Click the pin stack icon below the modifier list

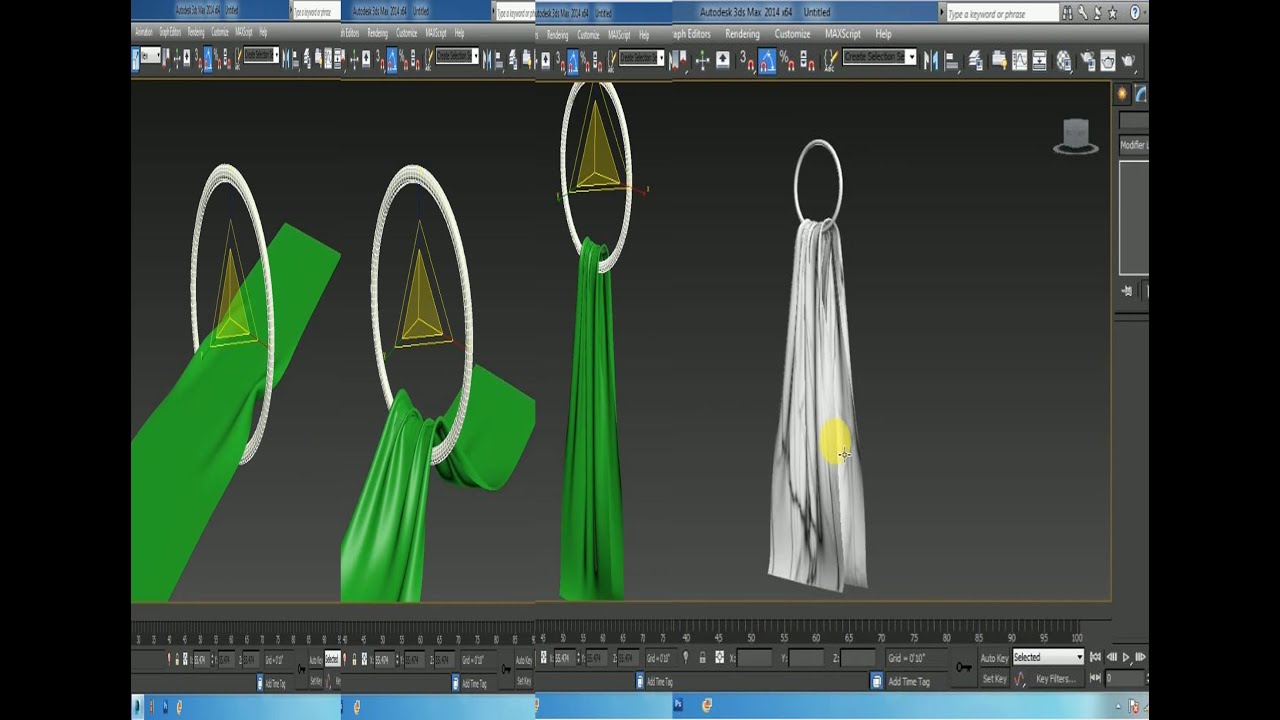point(1127,291)
